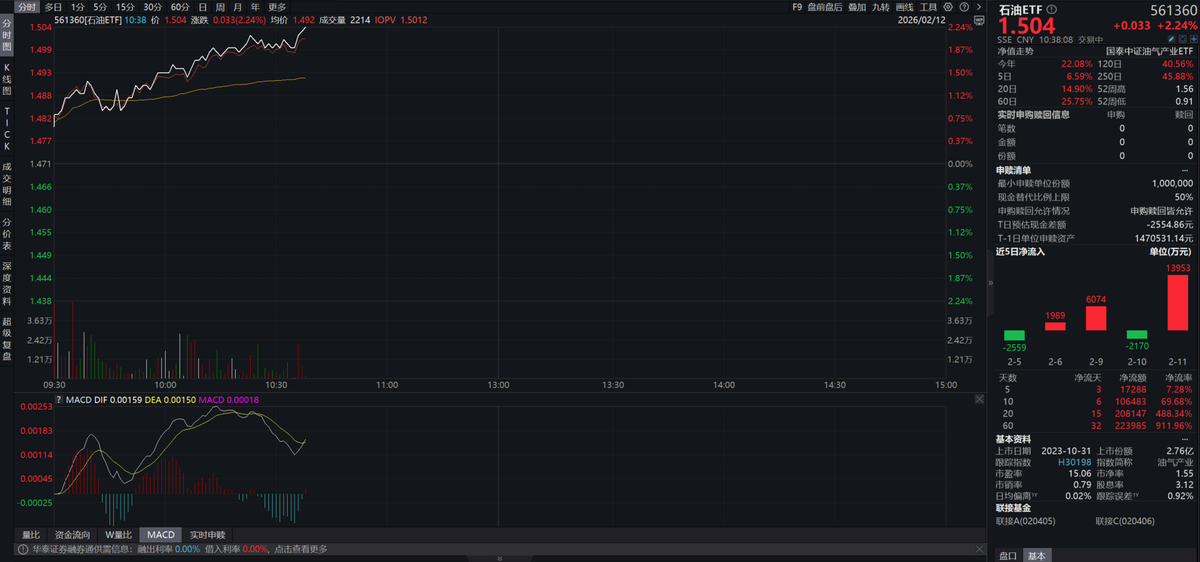Open K线图 in left sidebar
This screenshot has height=562, width=1200.
(x=7, y=78)
